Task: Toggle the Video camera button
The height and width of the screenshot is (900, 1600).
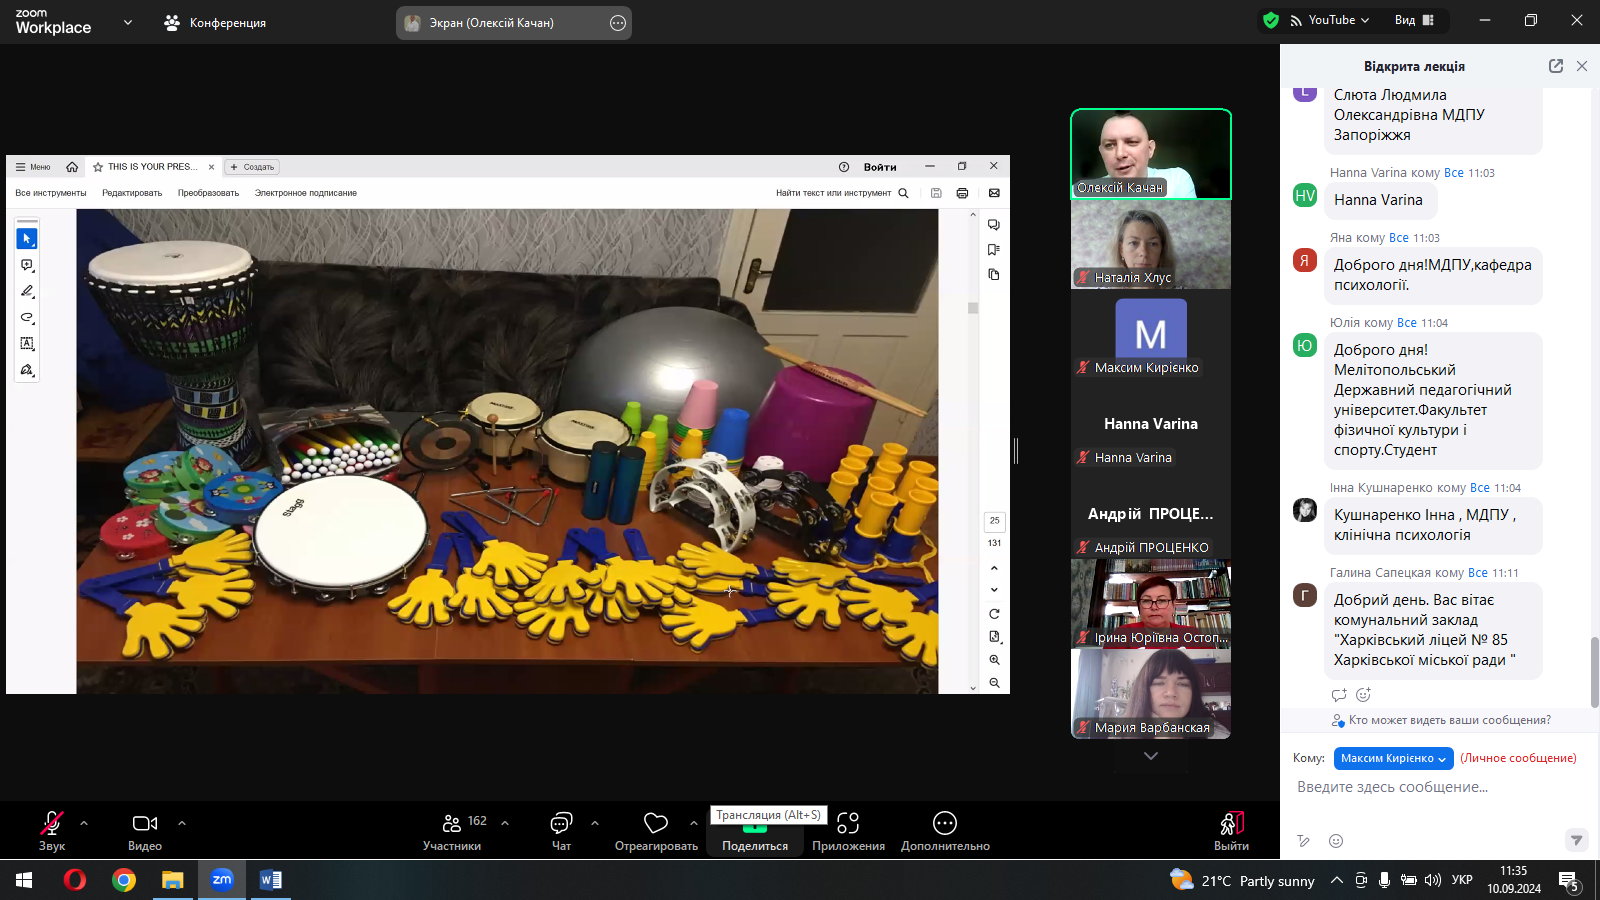Action: (145, 824)
